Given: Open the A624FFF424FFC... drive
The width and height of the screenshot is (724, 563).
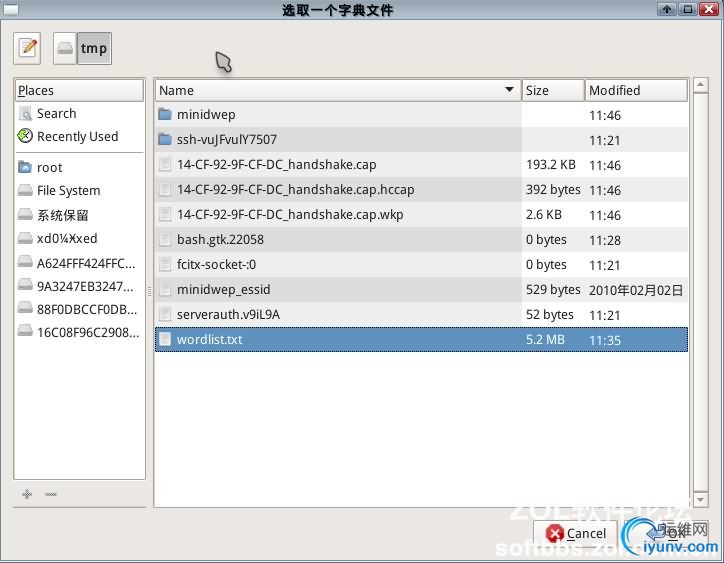Looking at the screenshot, I should [x=79, y=263].
